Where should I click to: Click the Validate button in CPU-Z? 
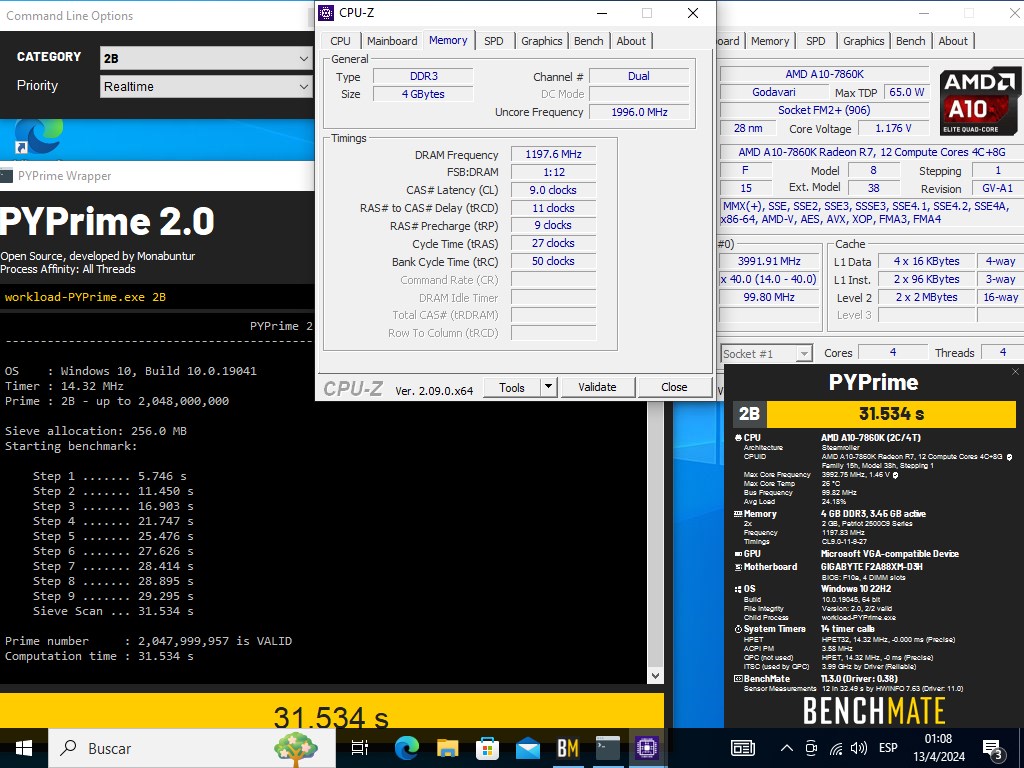point(597,387)
